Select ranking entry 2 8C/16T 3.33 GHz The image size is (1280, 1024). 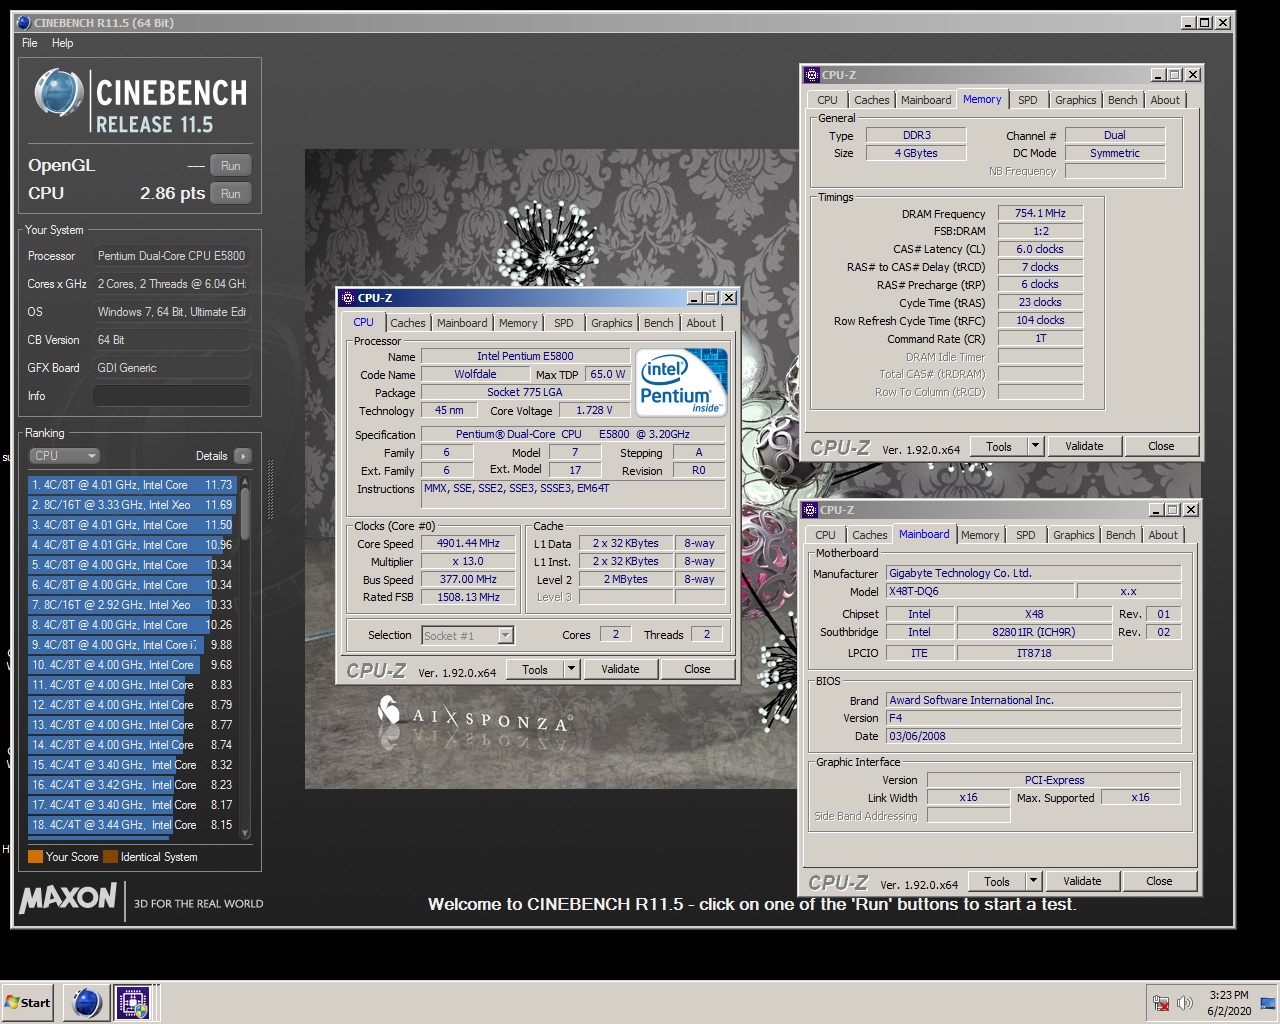click(132, 505)
